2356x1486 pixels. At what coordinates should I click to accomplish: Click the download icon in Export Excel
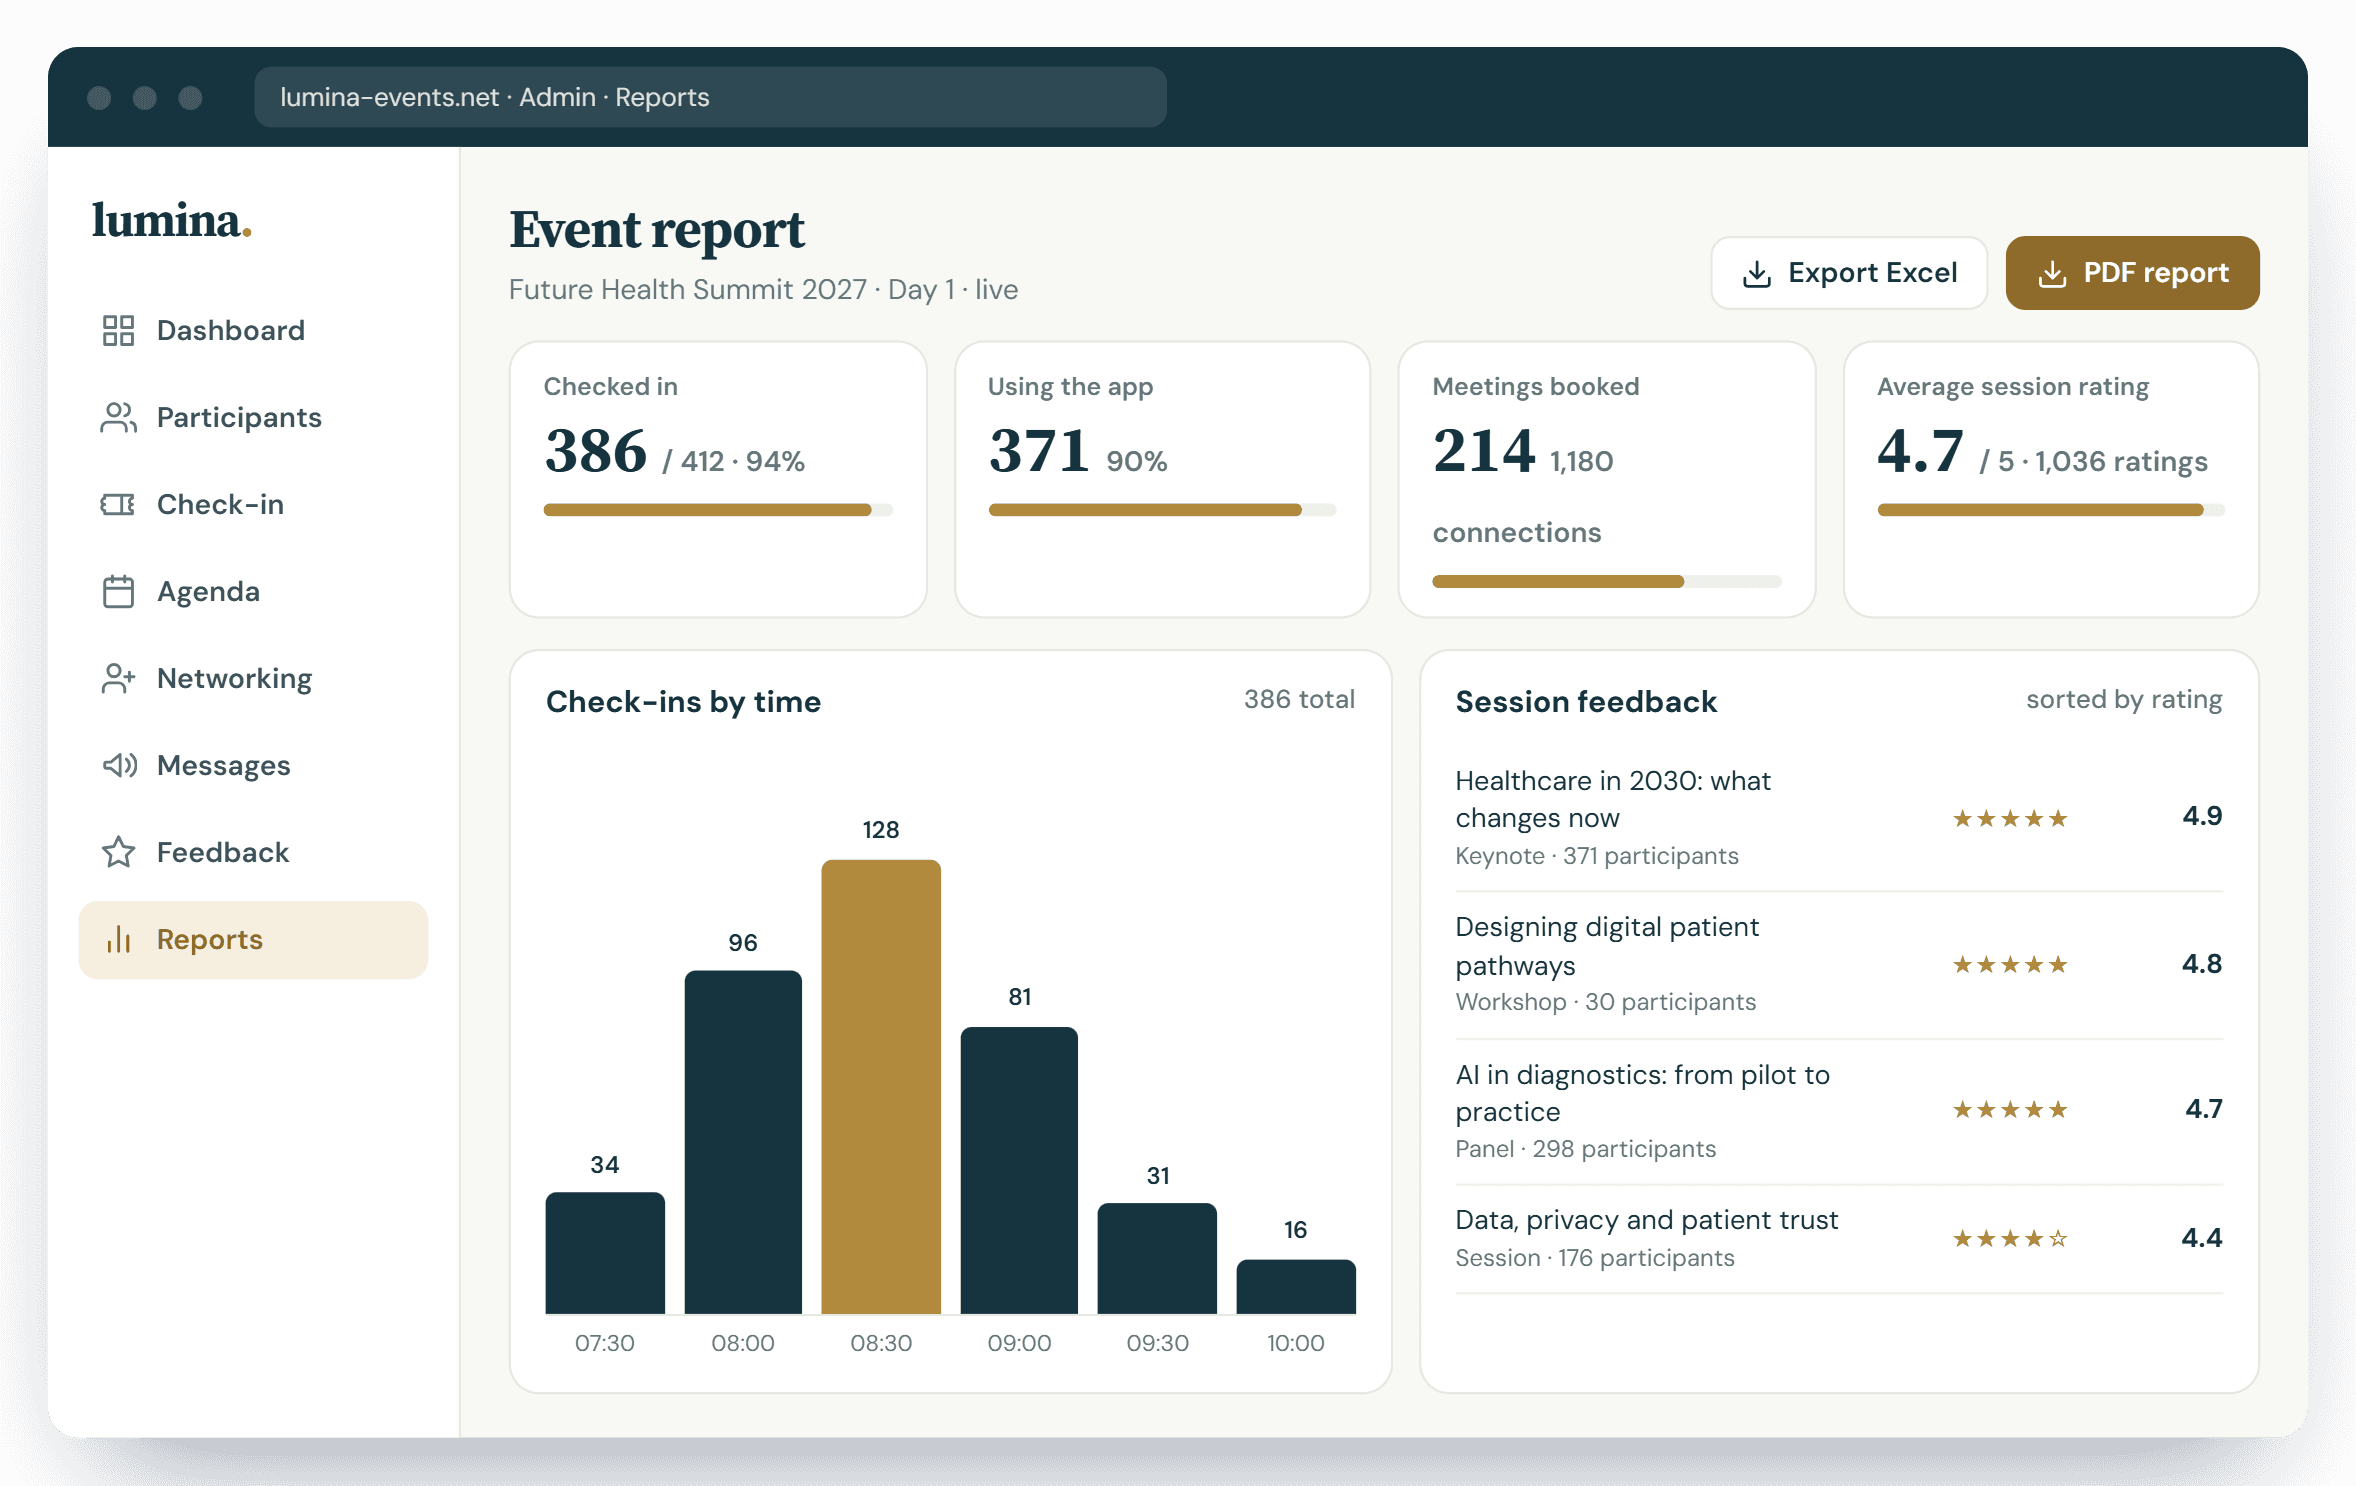(1757, 273)
